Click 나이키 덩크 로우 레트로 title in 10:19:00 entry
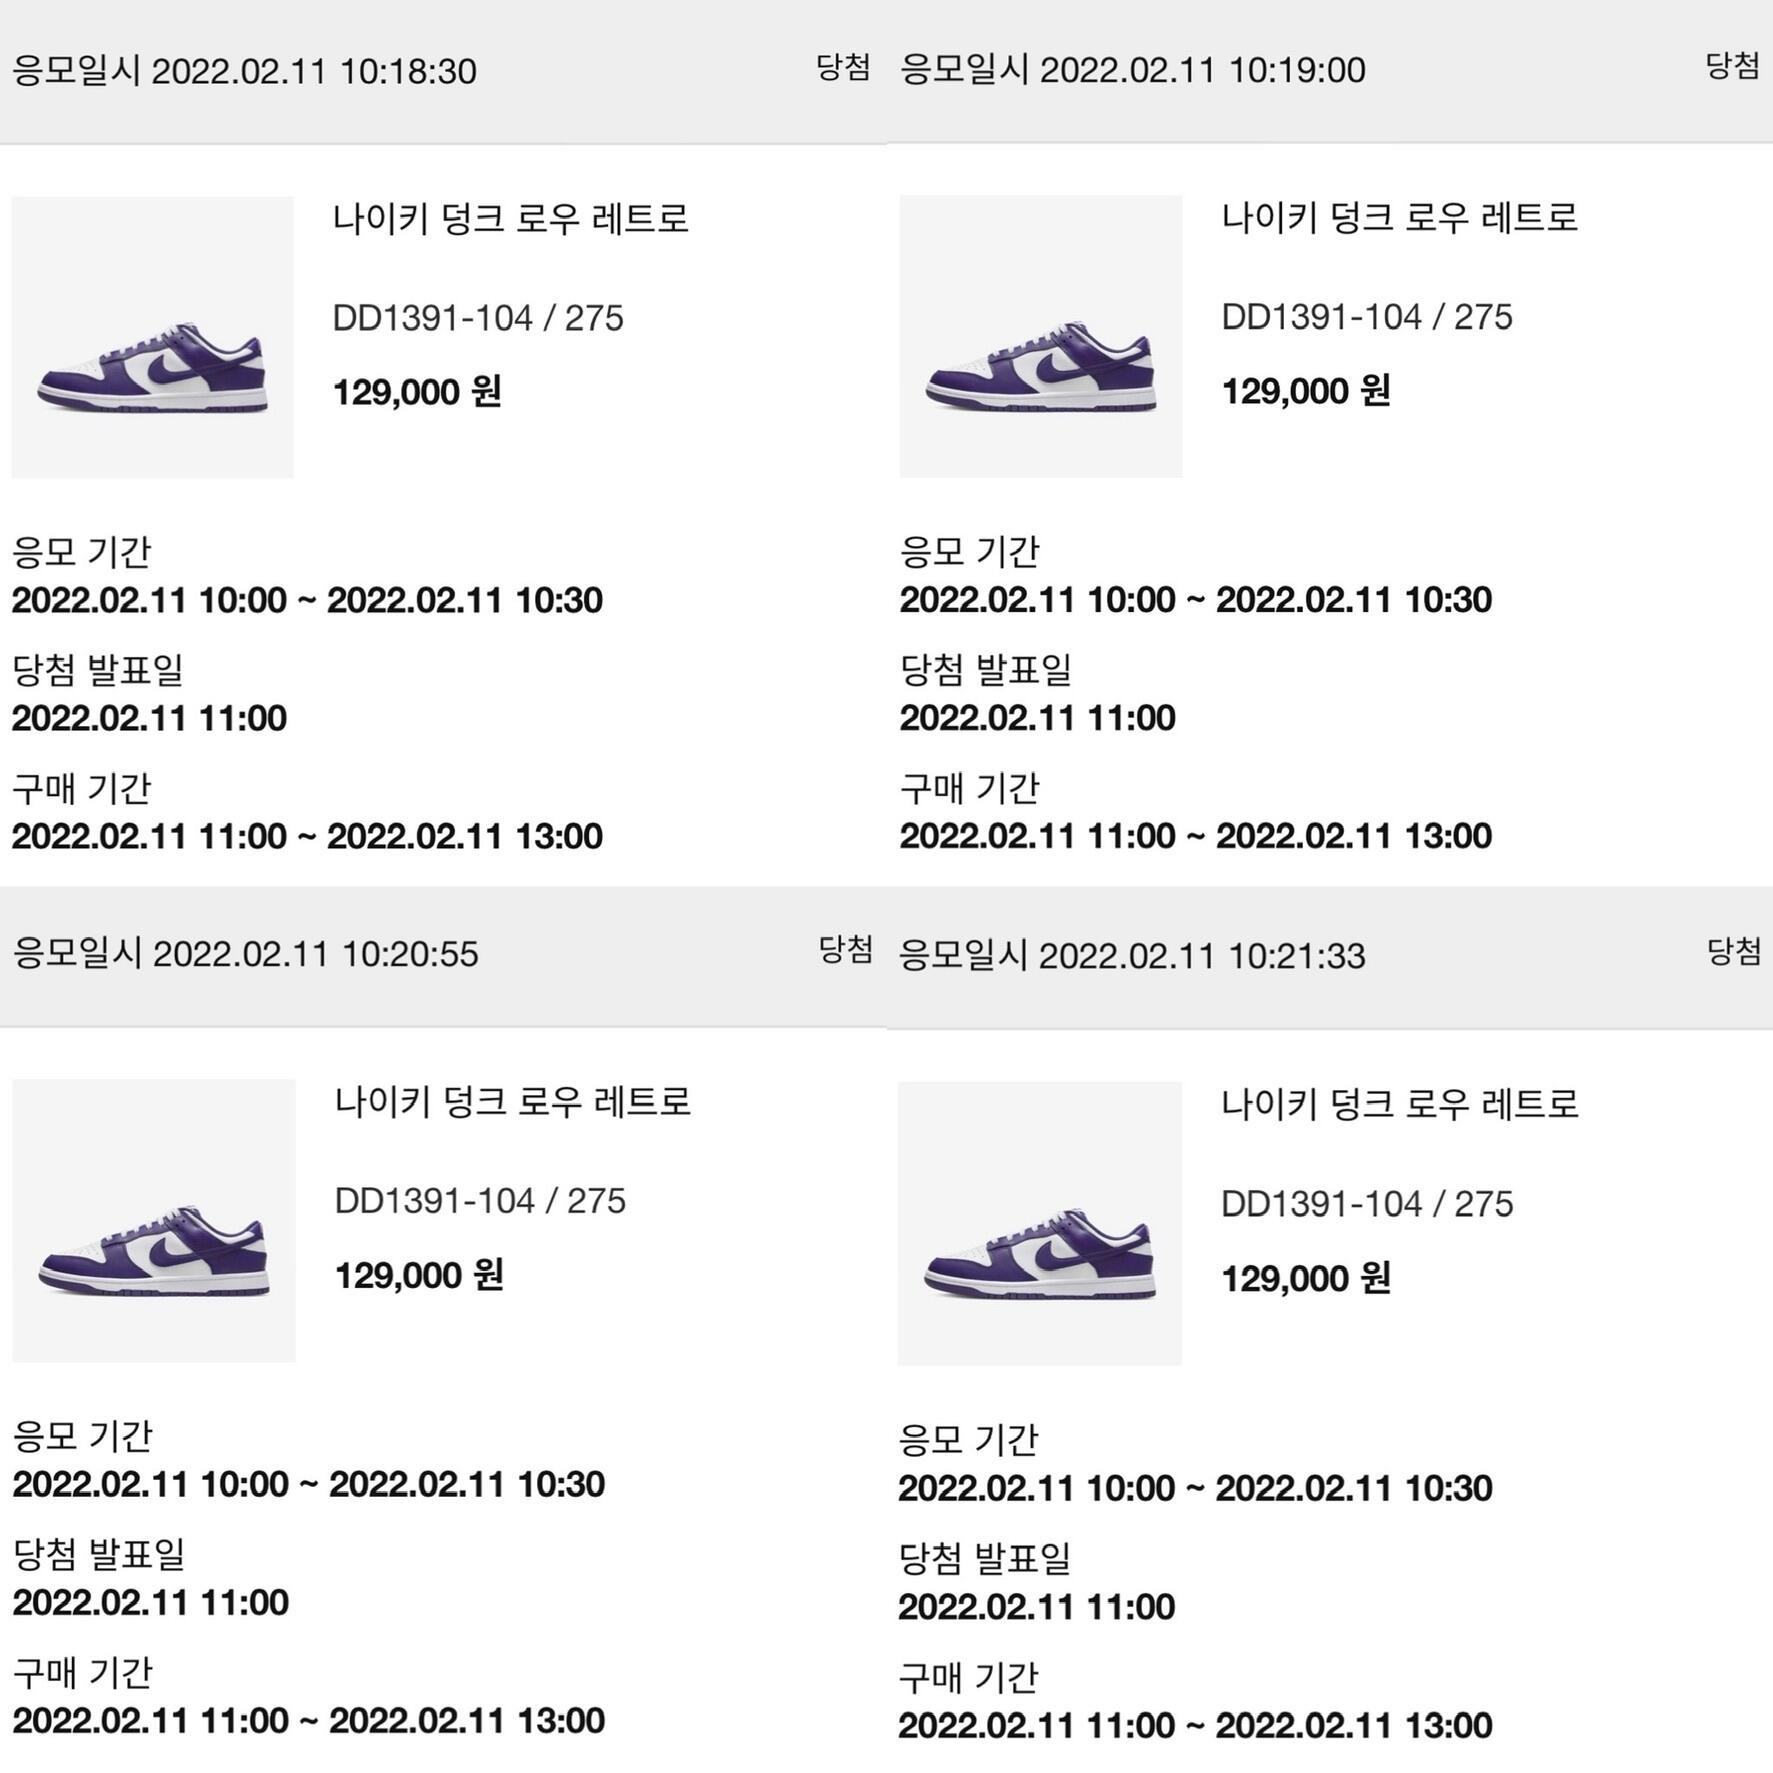This screenshot has width=1773, height=1773. (x=1398, y=217)
